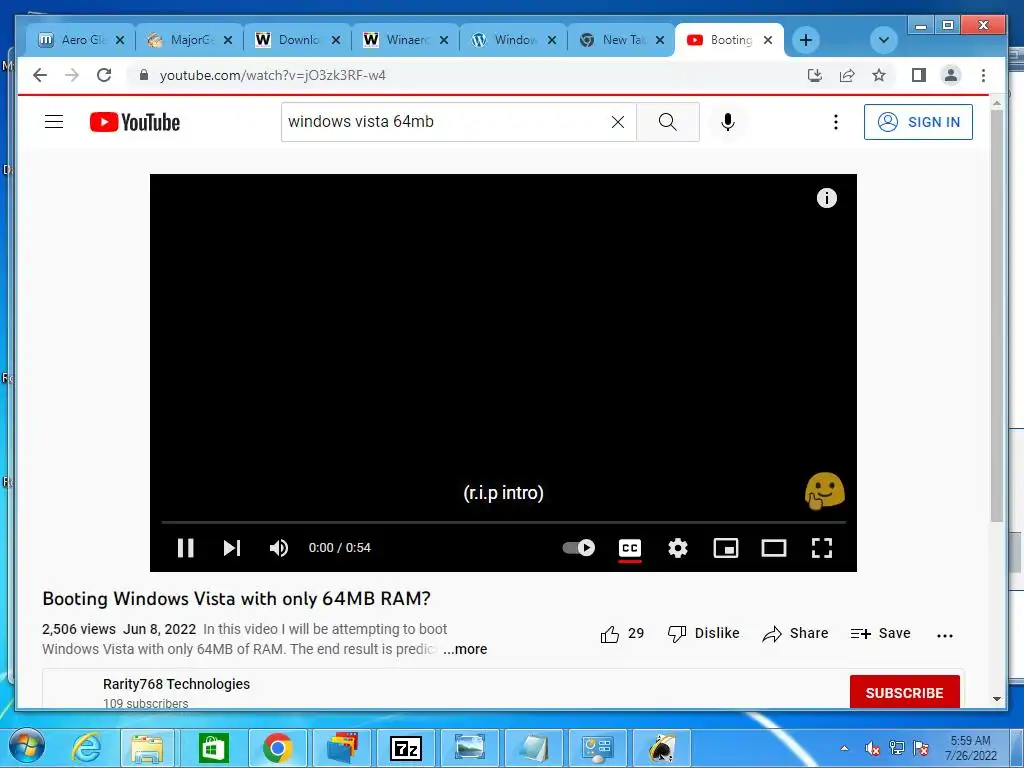Switch to theater mode
Screen dimensions: 1024x768
coord(774,547)
